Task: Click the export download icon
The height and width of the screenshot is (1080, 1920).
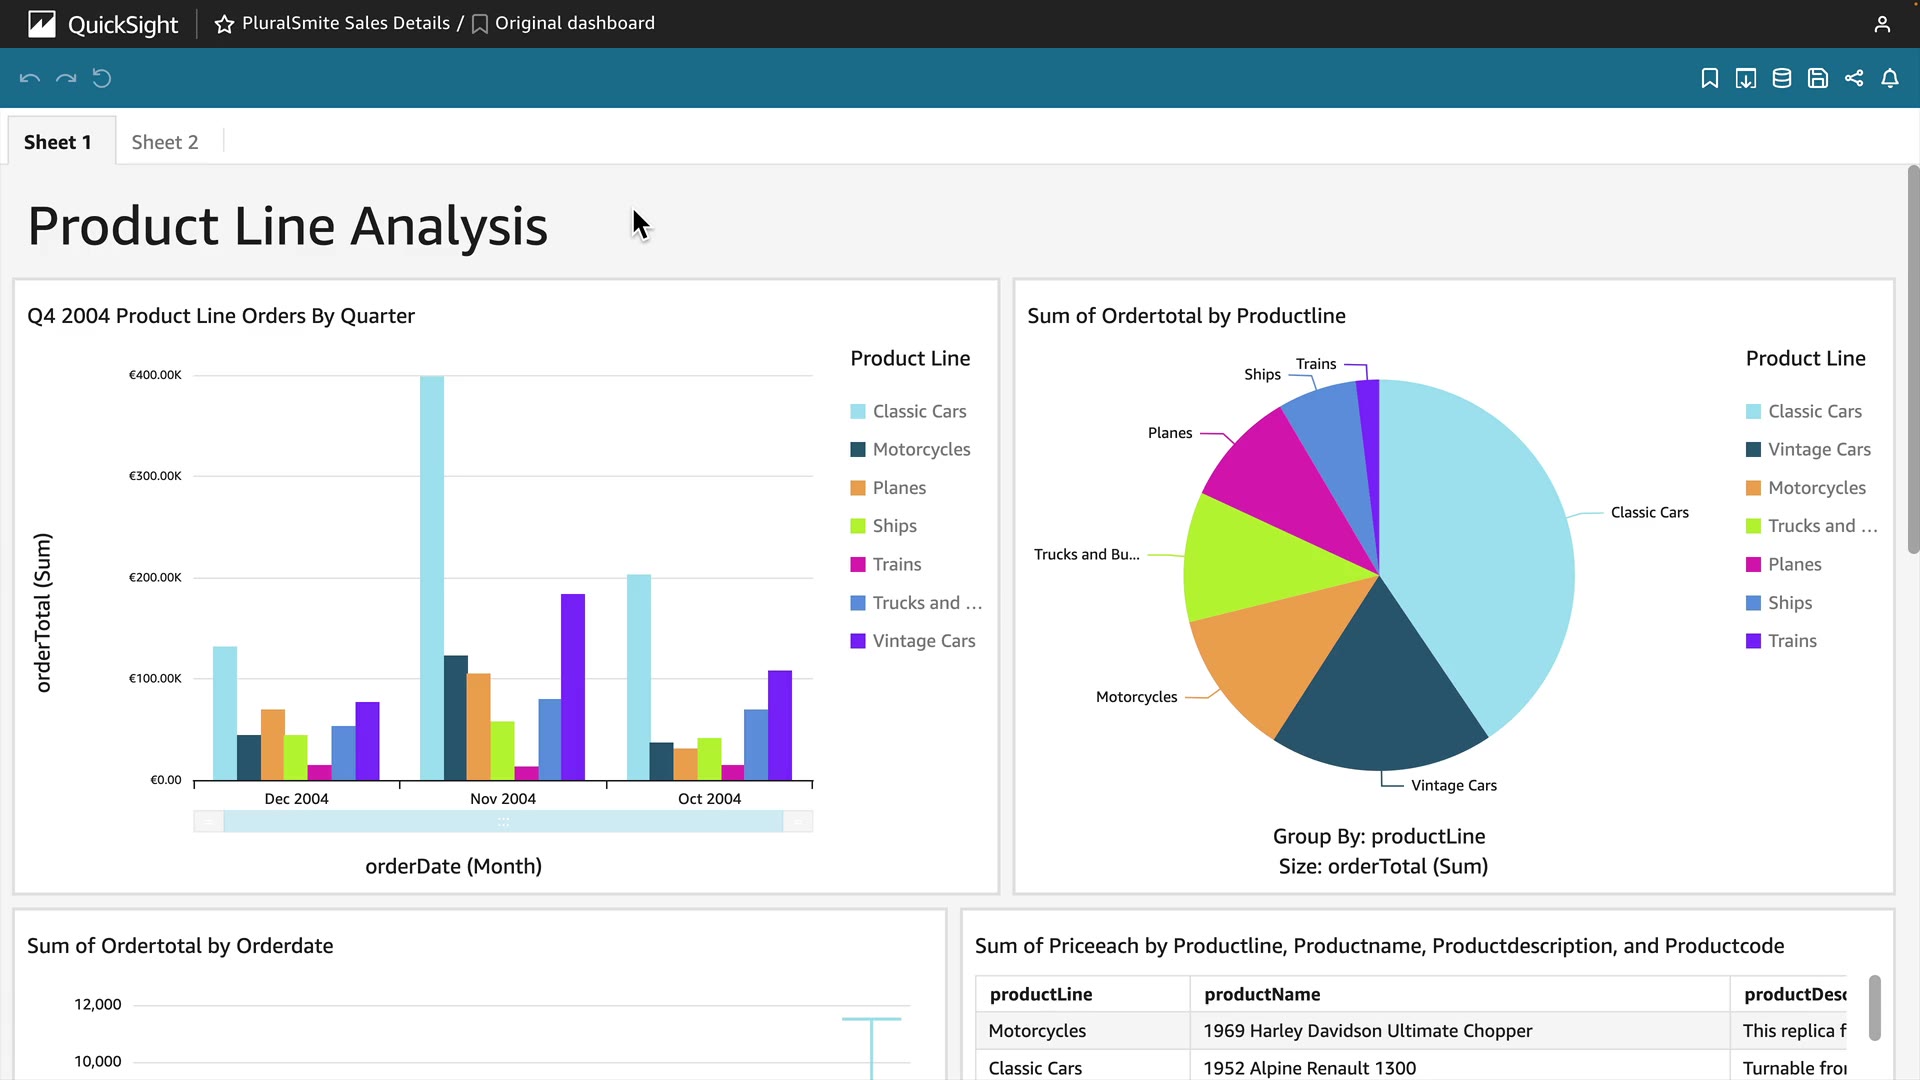Action: pos(1746,78)
